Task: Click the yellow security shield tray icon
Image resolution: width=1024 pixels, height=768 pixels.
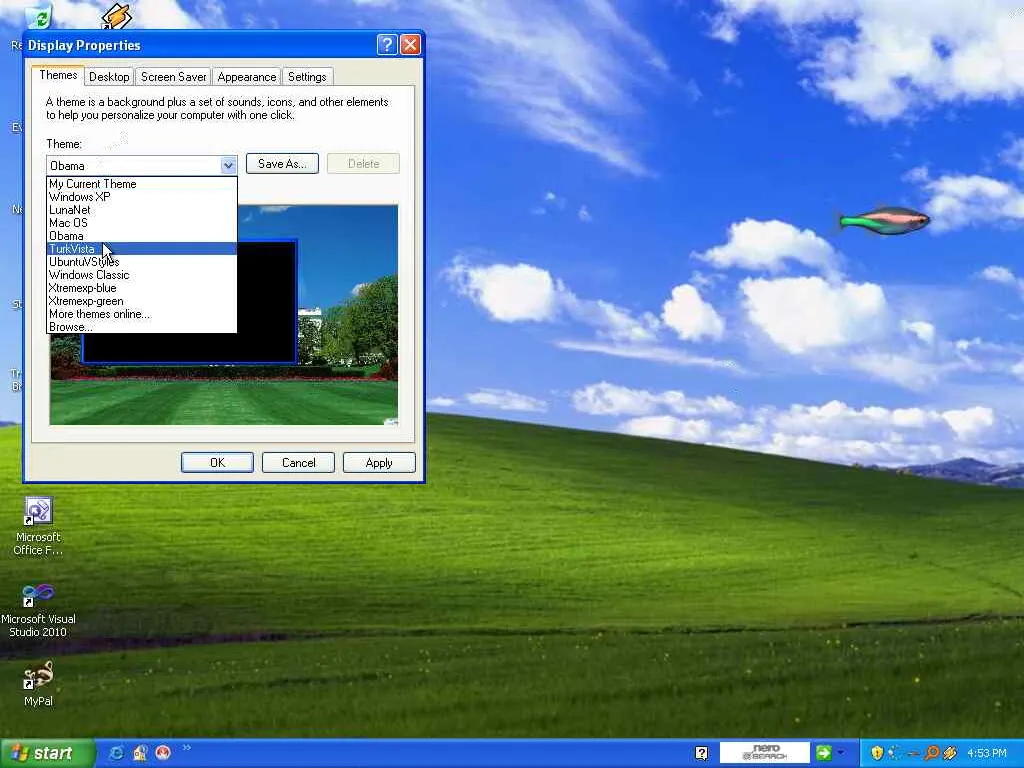Action: click(x=877, y=753)
